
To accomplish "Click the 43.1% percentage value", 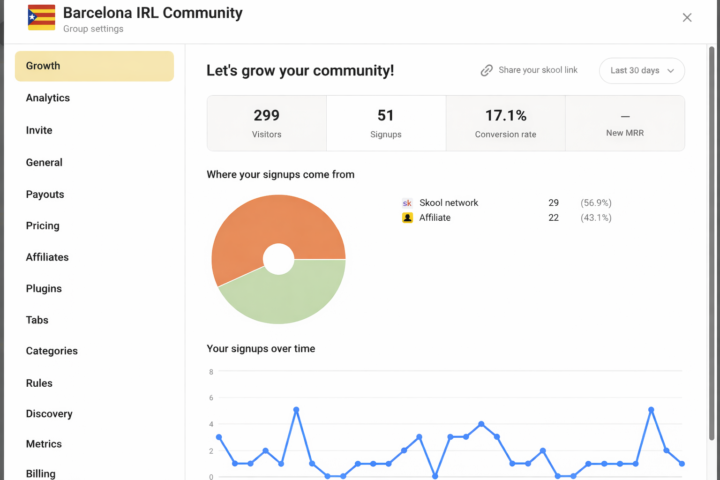I will click(x=596, y=218).
